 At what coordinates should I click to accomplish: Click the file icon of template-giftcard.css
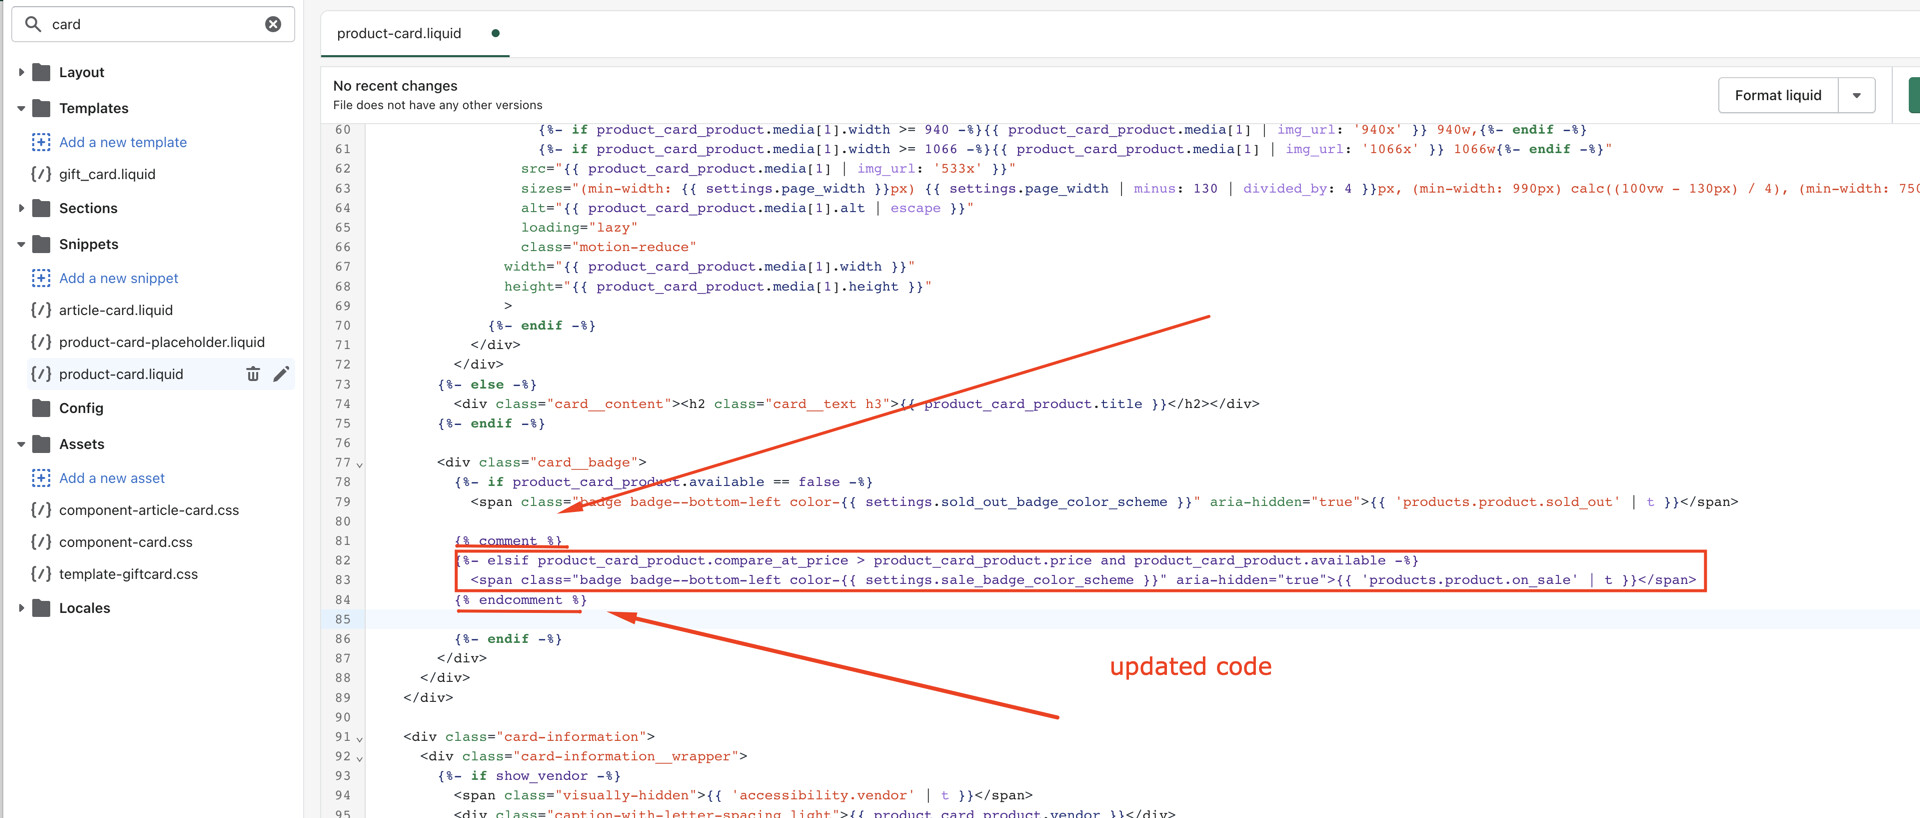coord(41,574)
